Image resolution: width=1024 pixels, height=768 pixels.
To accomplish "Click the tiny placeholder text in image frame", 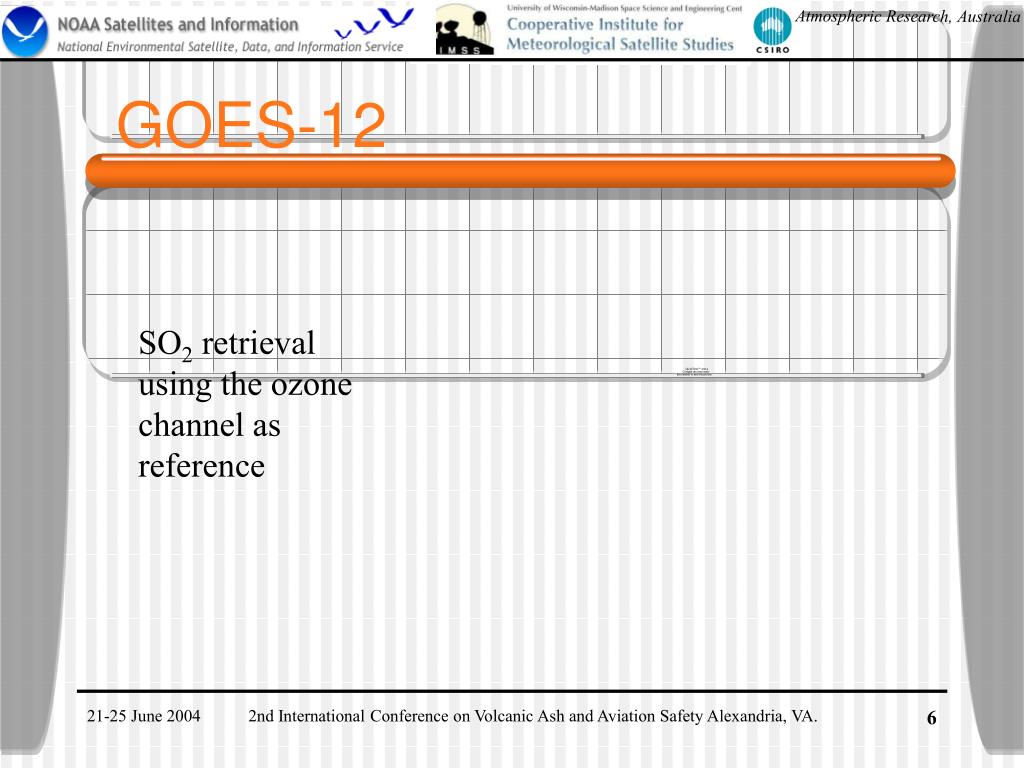I will tap(694, 372).
